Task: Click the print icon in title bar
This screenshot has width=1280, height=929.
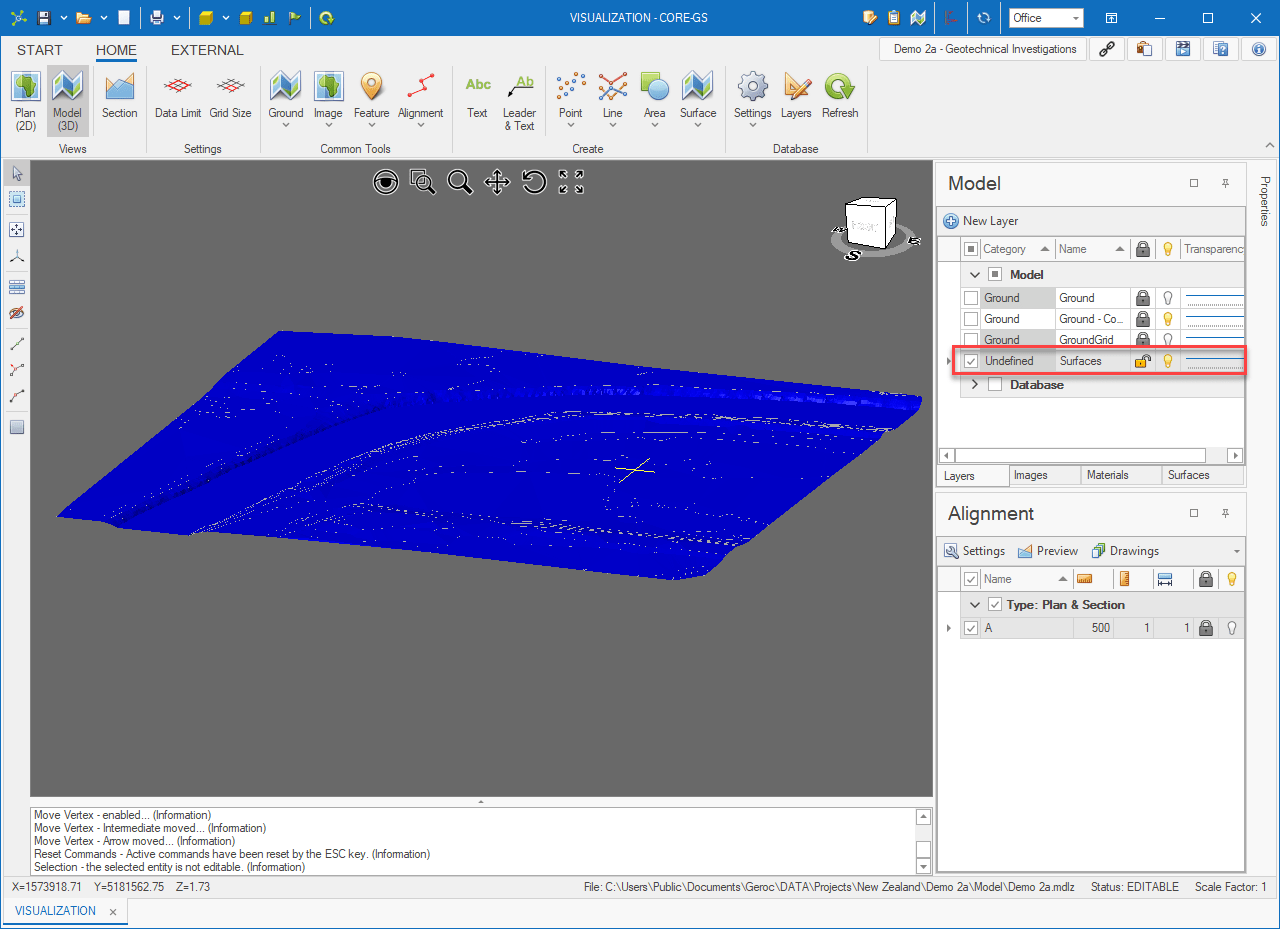Action: pos(157,18)
